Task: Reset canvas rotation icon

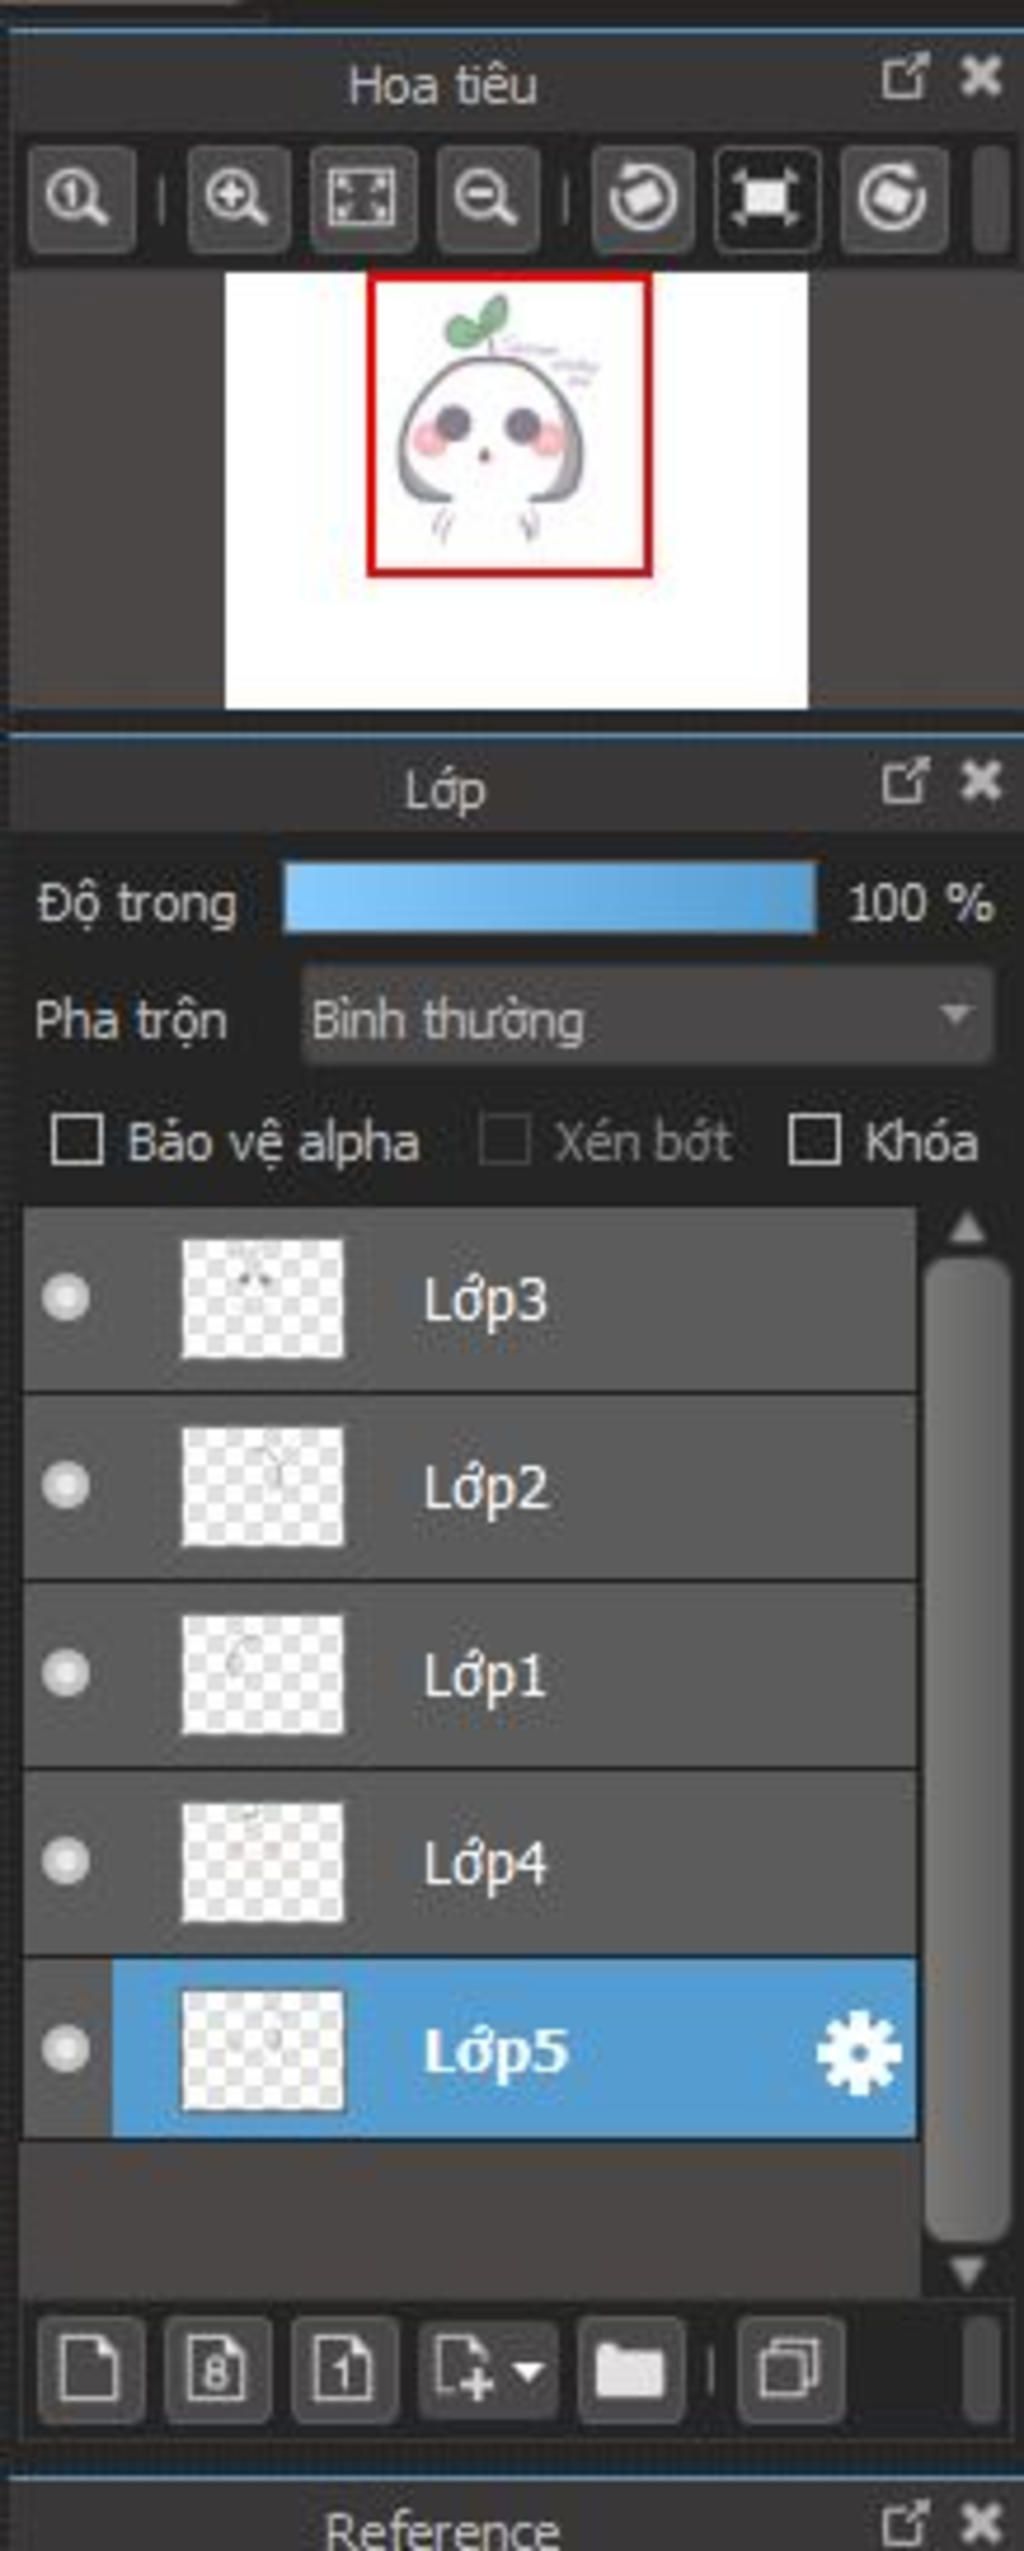Action: point(767,198)
